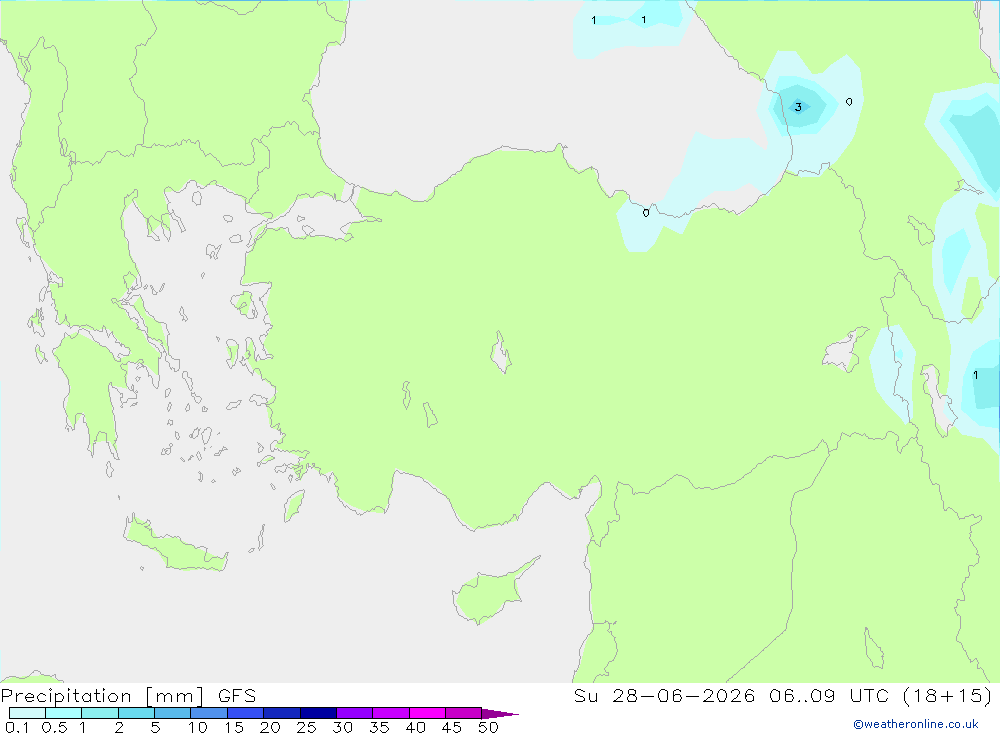Click the 'UTC' label

(x=869, y=695)
